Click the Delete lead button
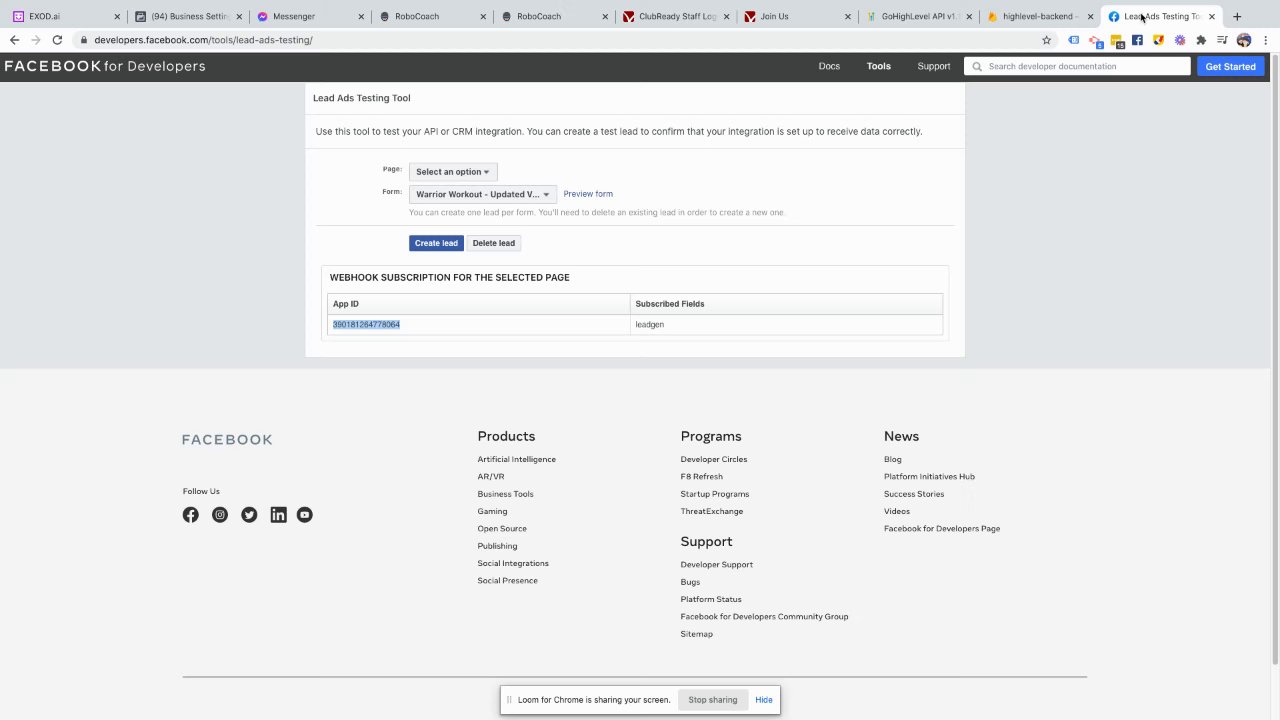The width and height of the screenshot is (1280, 720). point(494,243)
